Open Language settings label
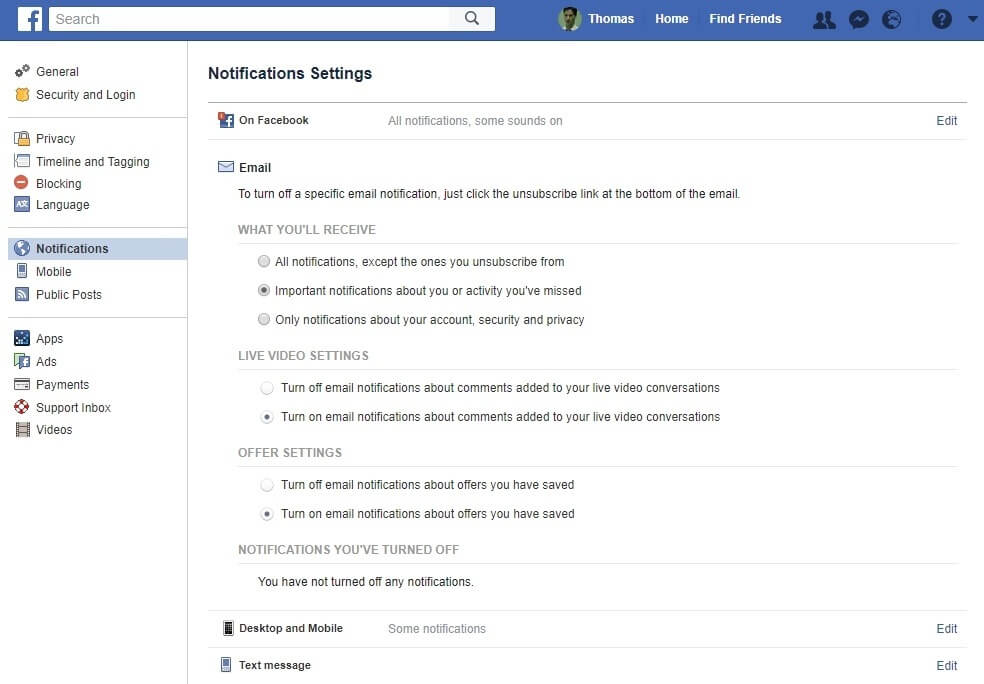984x684 pixels. pyautogui.click(x=62, y=205)
